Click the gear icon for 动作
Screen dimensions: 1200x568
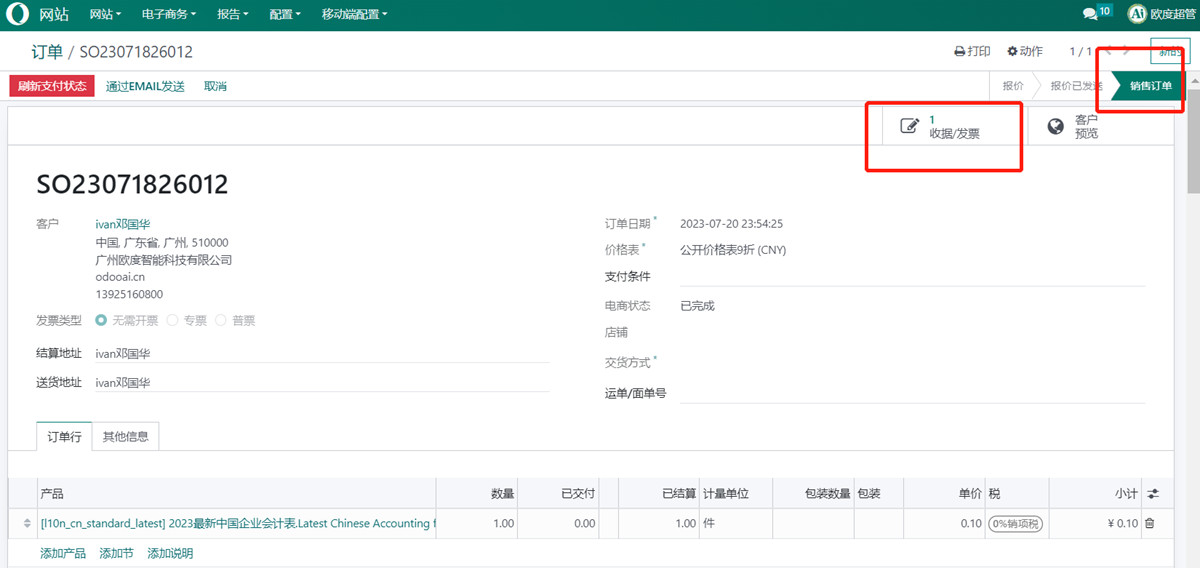(1012, 51)
